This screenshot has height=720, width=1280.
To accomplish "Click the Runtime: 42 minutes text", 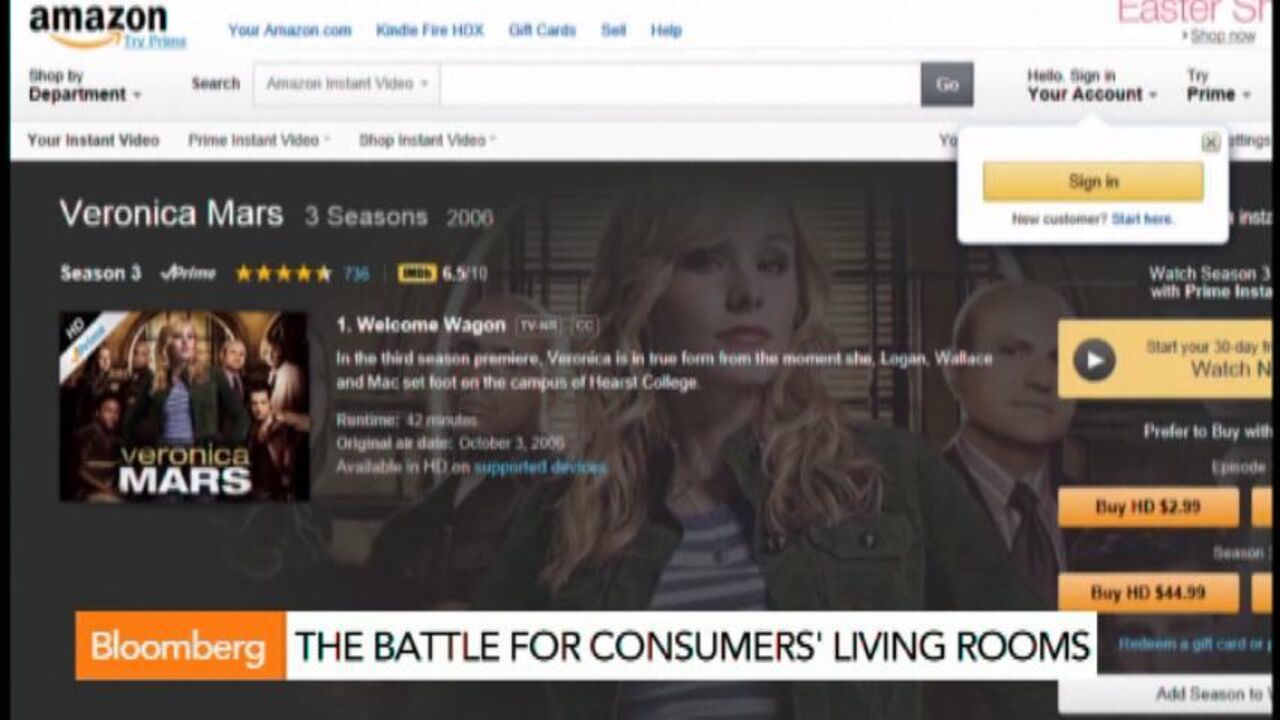I will coord(406,420).
